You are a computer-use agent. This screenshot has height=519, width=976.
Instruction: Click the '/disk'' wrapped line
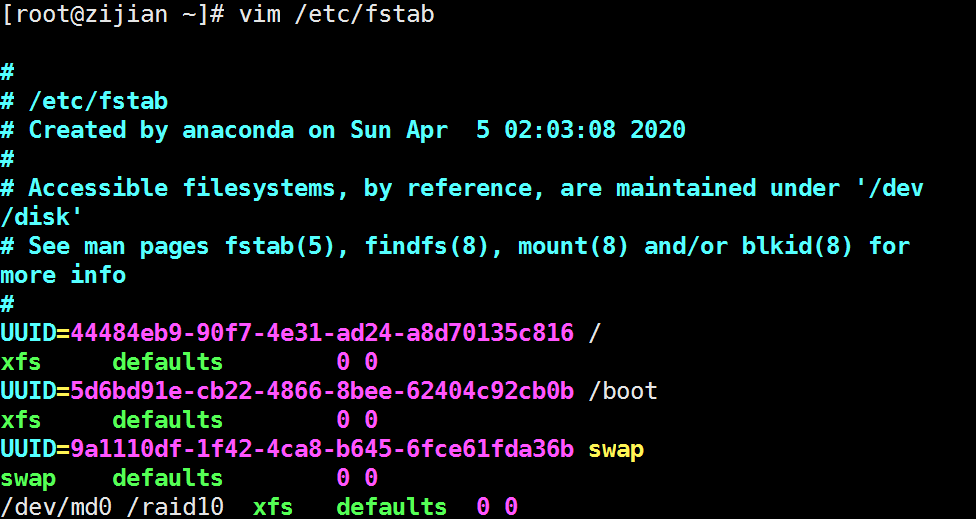click(42, 217)
